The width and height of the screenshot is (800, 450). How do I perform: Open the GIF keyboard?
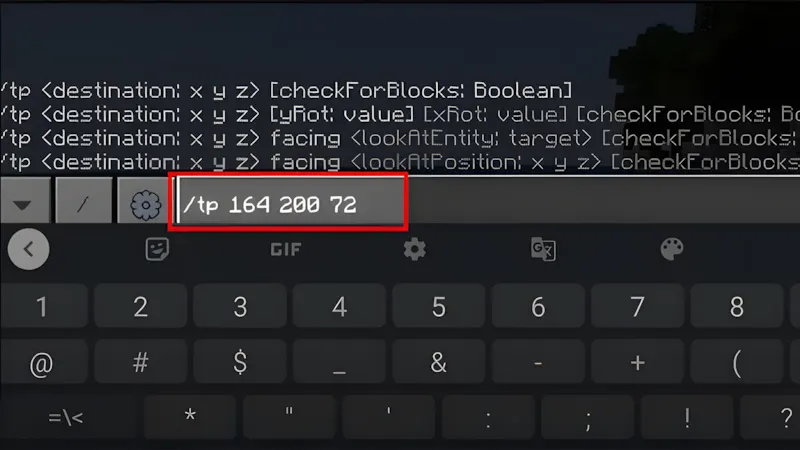(286, 249)
